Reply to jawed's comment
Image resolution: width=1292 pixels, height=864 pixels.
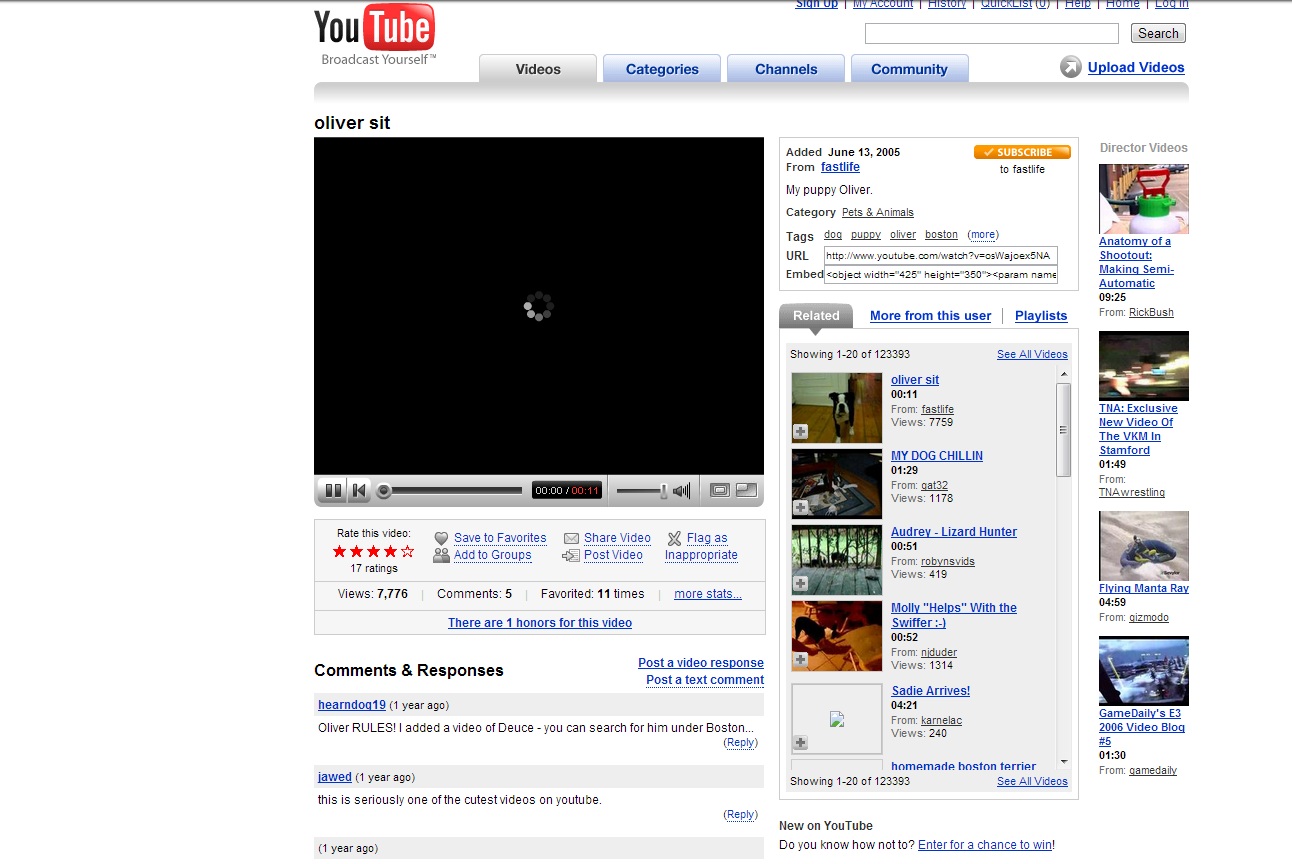[x=740, y=815]
